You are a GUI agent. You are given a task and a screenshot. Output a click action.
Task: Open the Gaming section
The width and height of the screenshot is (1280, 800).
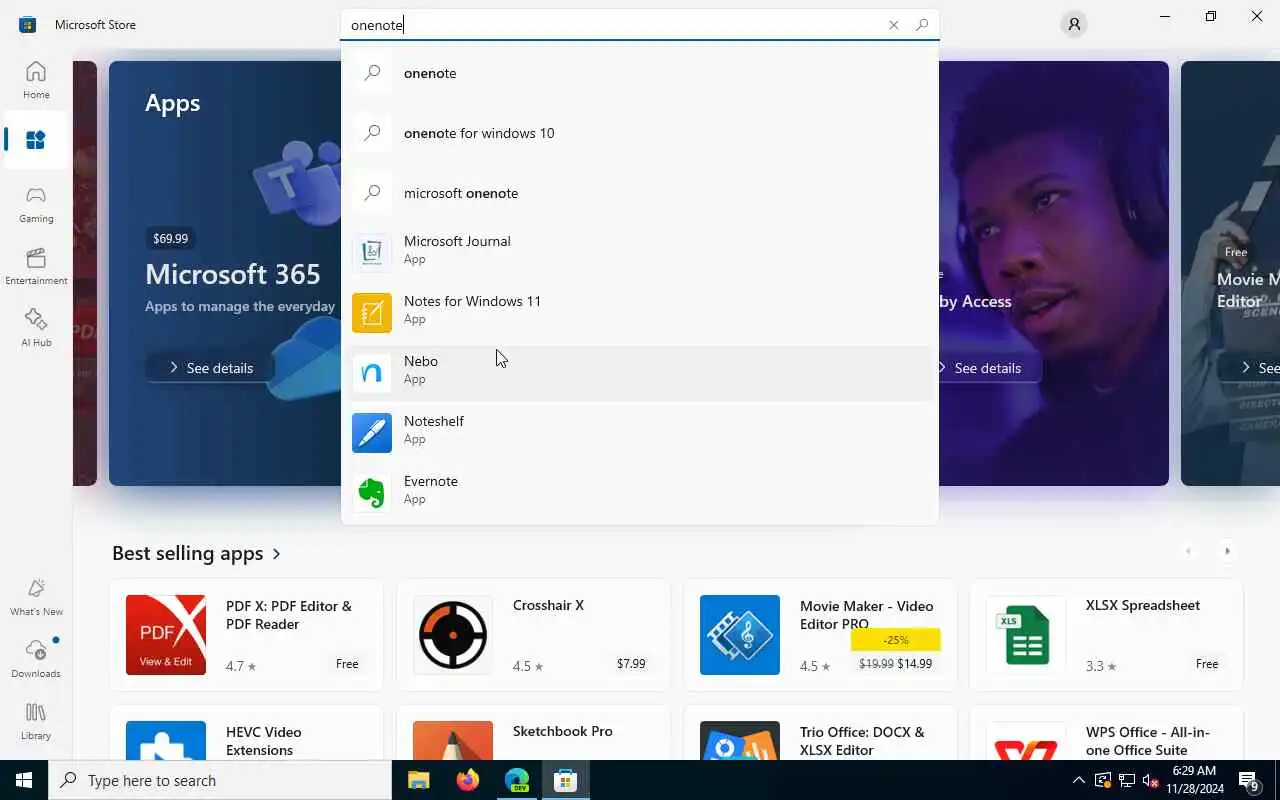tap(36, 204)
